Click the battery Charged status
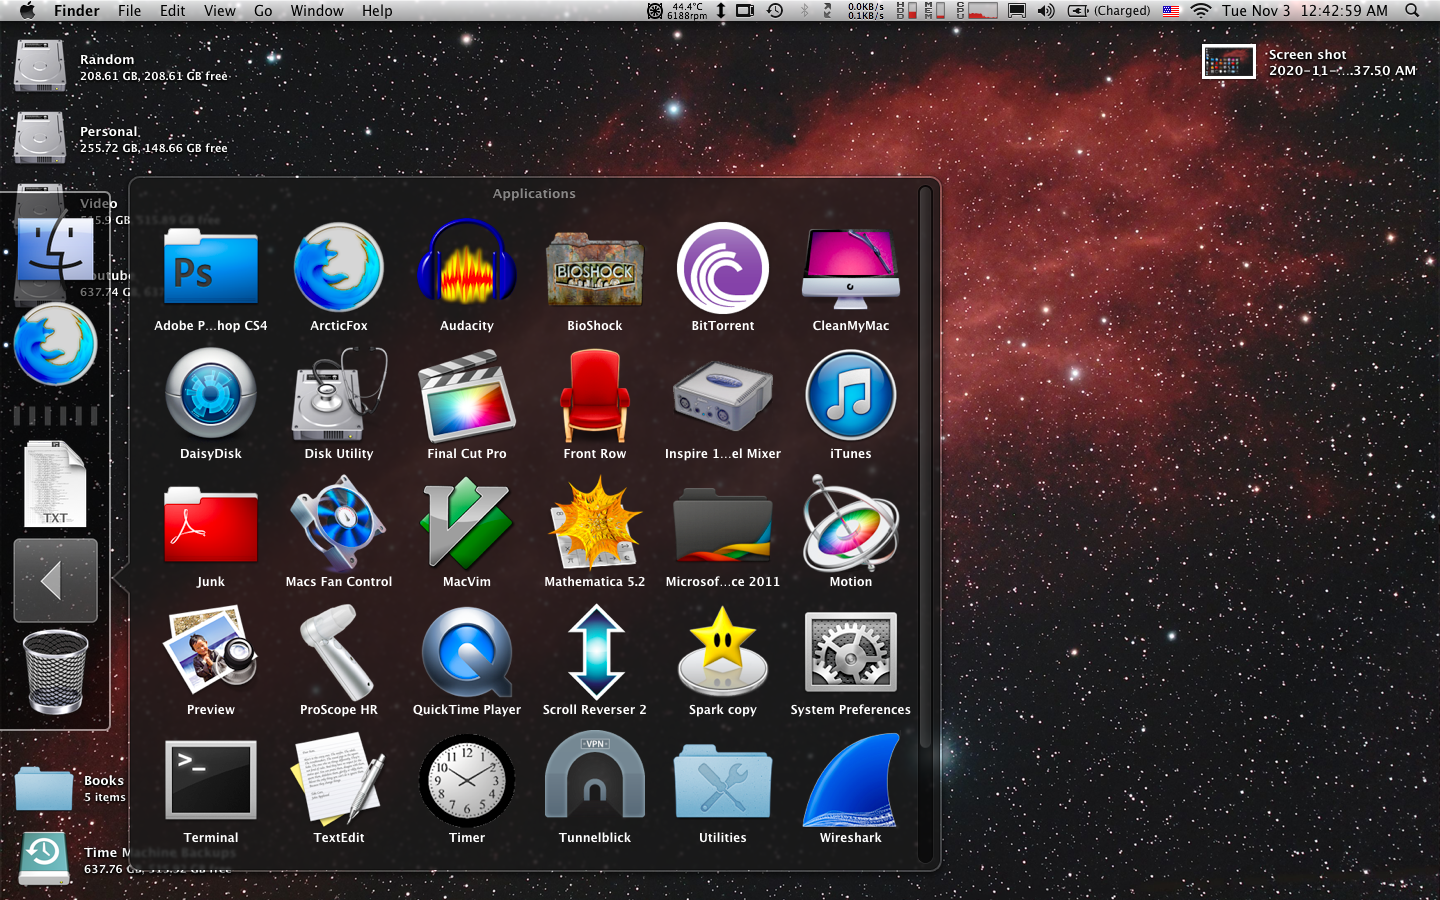 point(1109,11)
